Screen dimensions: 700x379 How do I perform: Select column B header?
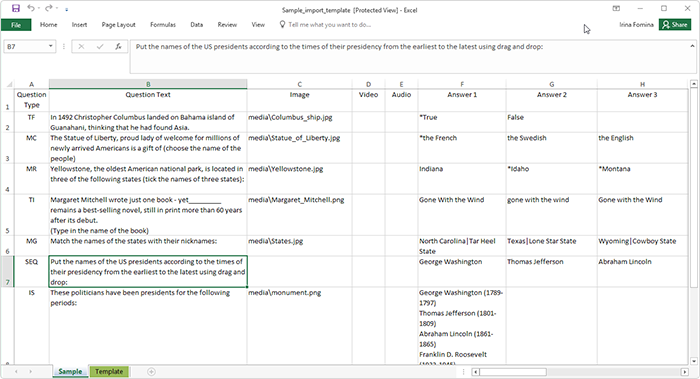(148, 84)
